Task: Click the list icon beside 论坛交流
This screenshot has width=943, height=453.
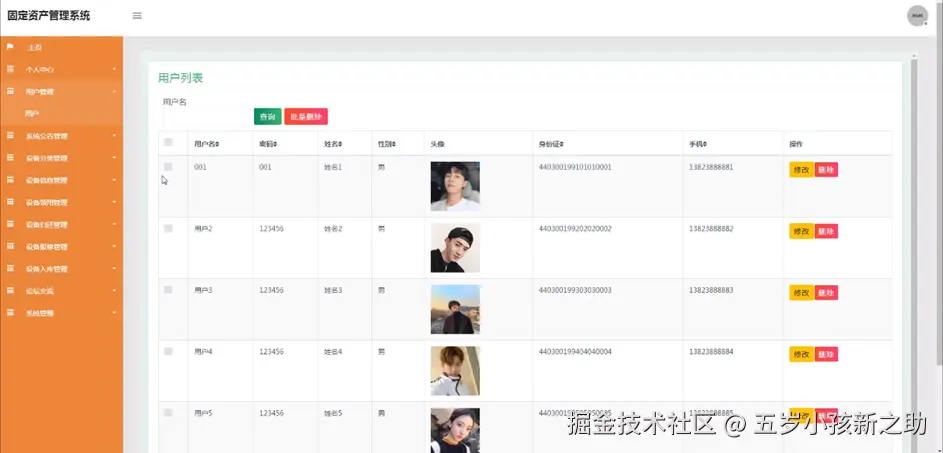Action: click(10, 291)
